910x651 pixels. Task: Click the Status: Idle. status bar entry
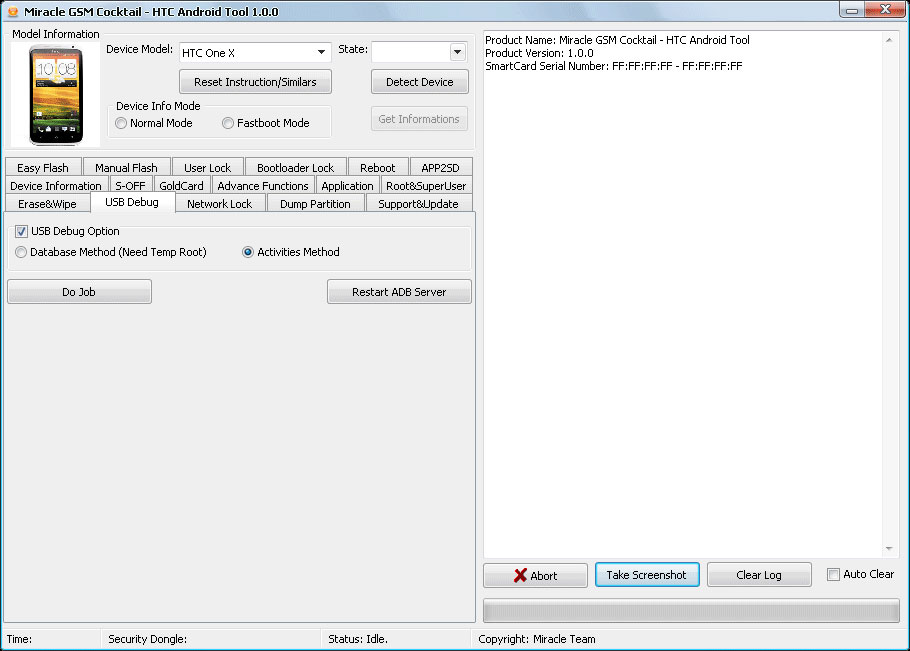point(358,639)
